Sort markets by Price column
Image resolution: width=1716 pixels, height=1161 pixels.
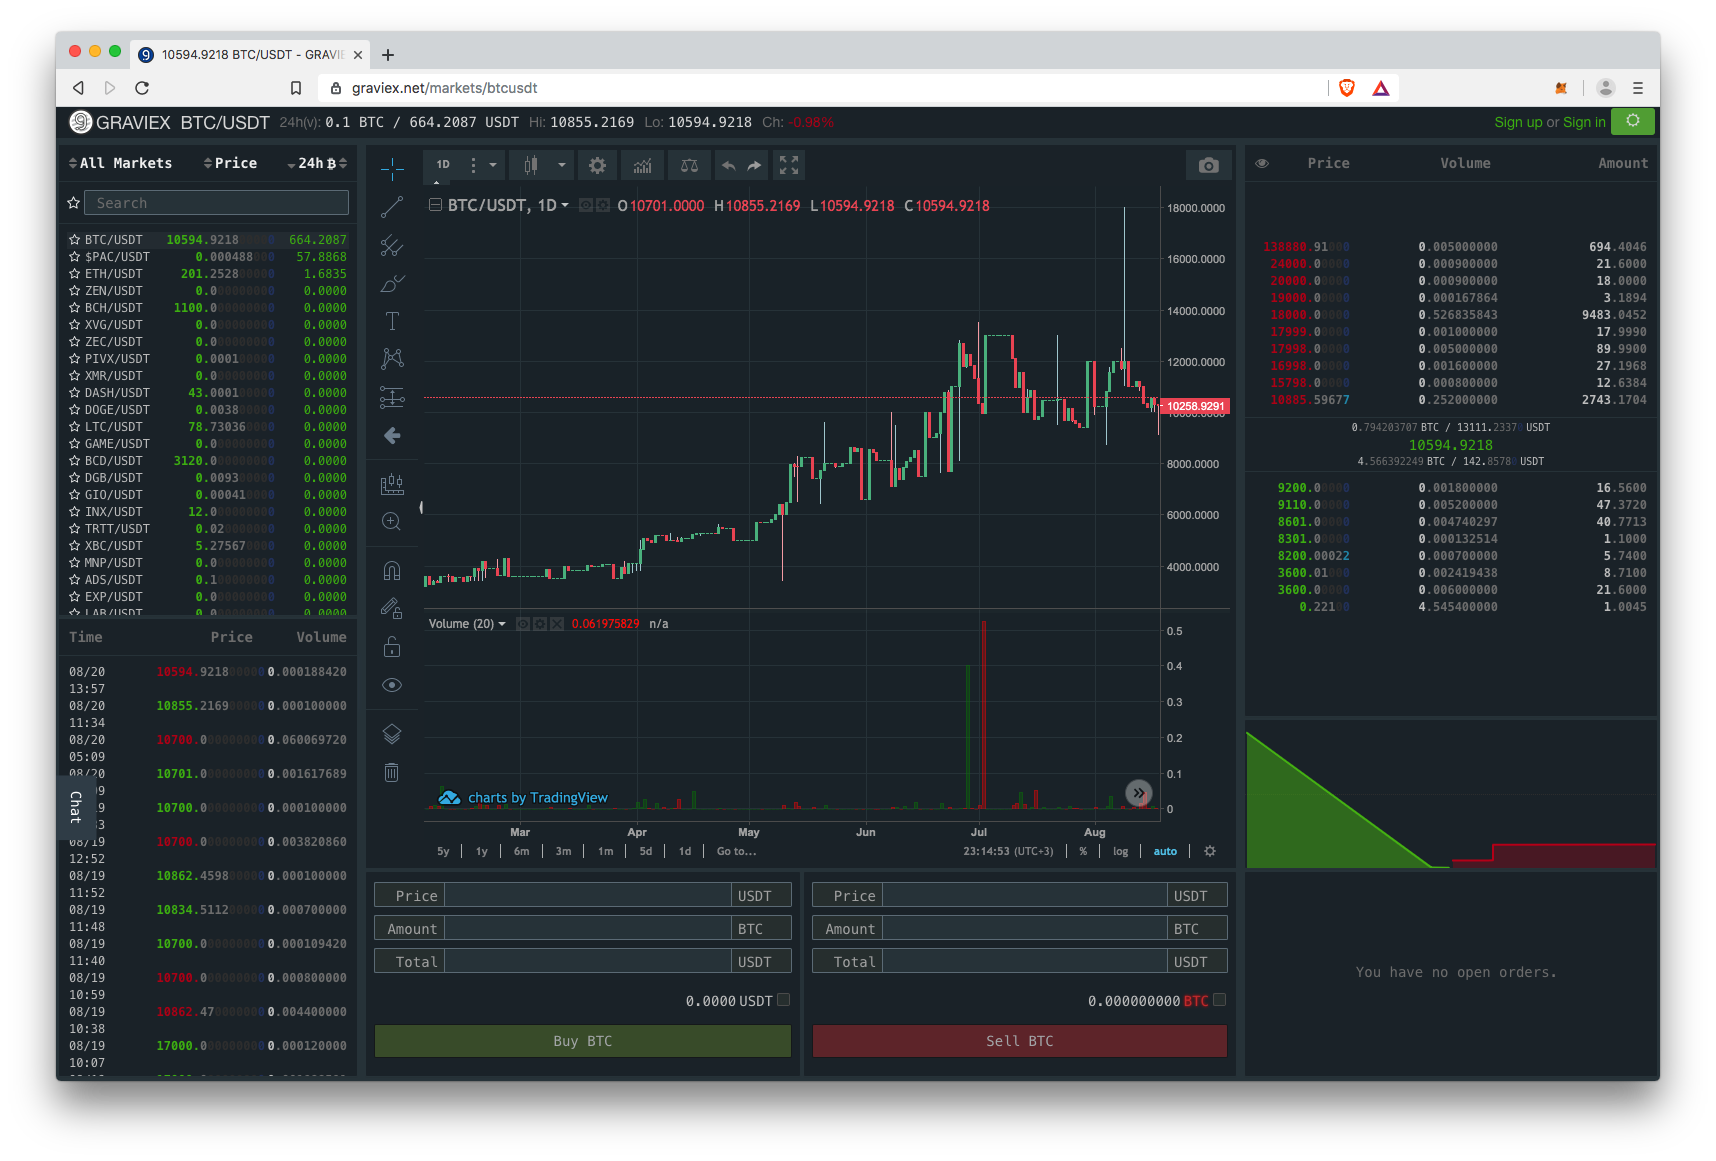point(230,163)
